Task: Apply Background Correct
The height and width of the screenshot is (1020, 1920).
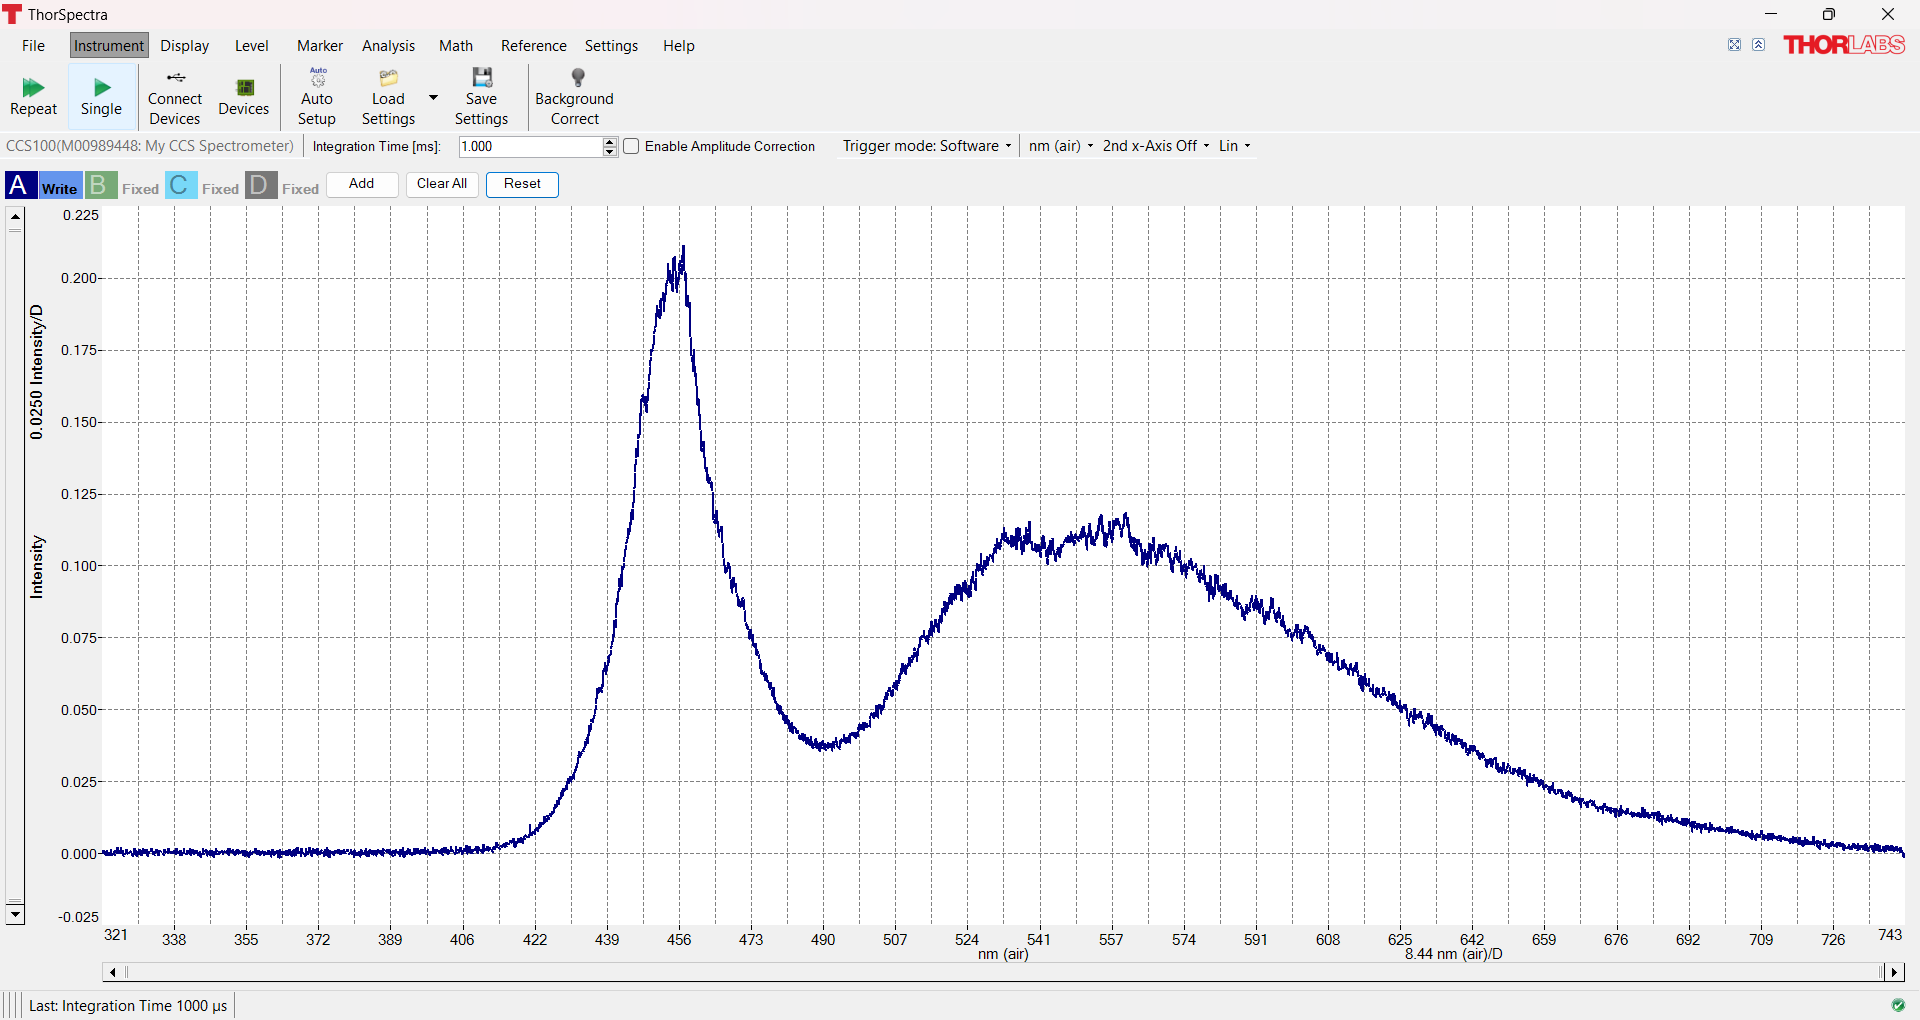Action: tap(574, 97)
